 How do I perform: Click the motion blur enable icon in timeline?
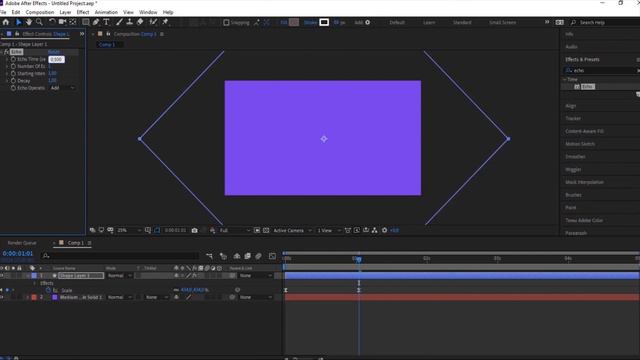[258, 256]
